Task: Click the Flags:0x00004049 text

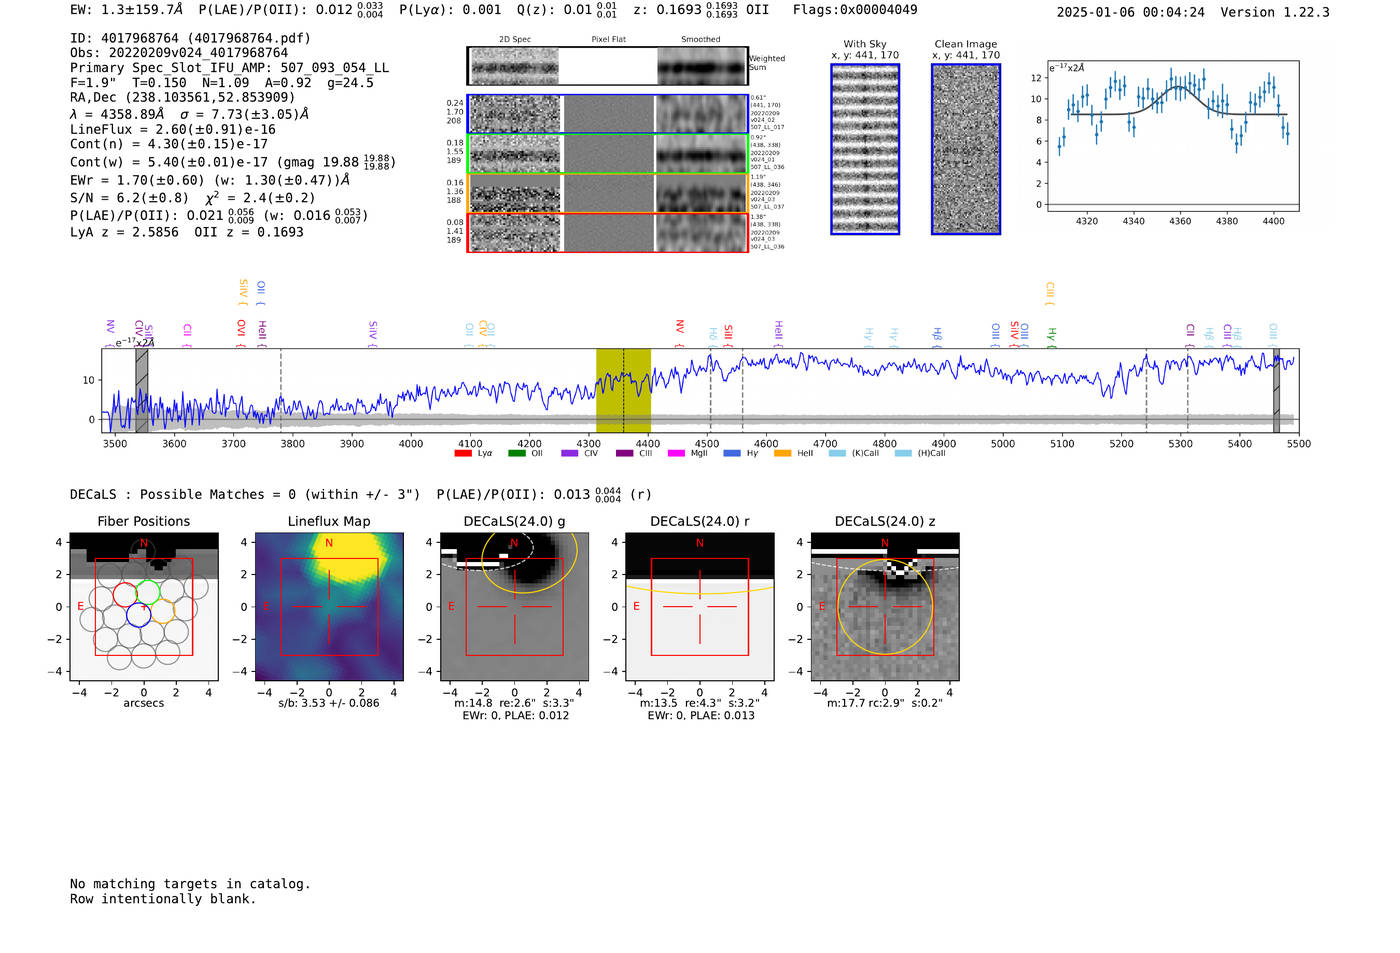Action: pos(855,10)
